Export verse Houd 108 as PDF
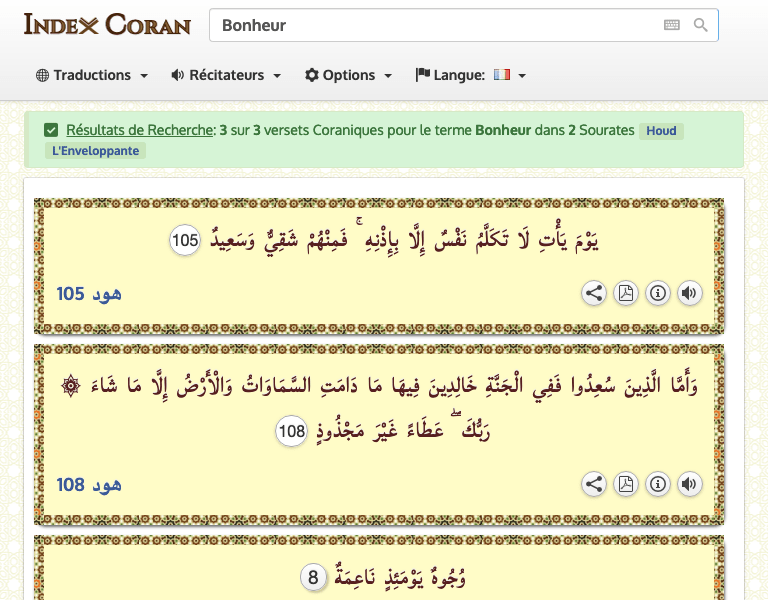Screen dimensions: 768x600 coord(626,484)
